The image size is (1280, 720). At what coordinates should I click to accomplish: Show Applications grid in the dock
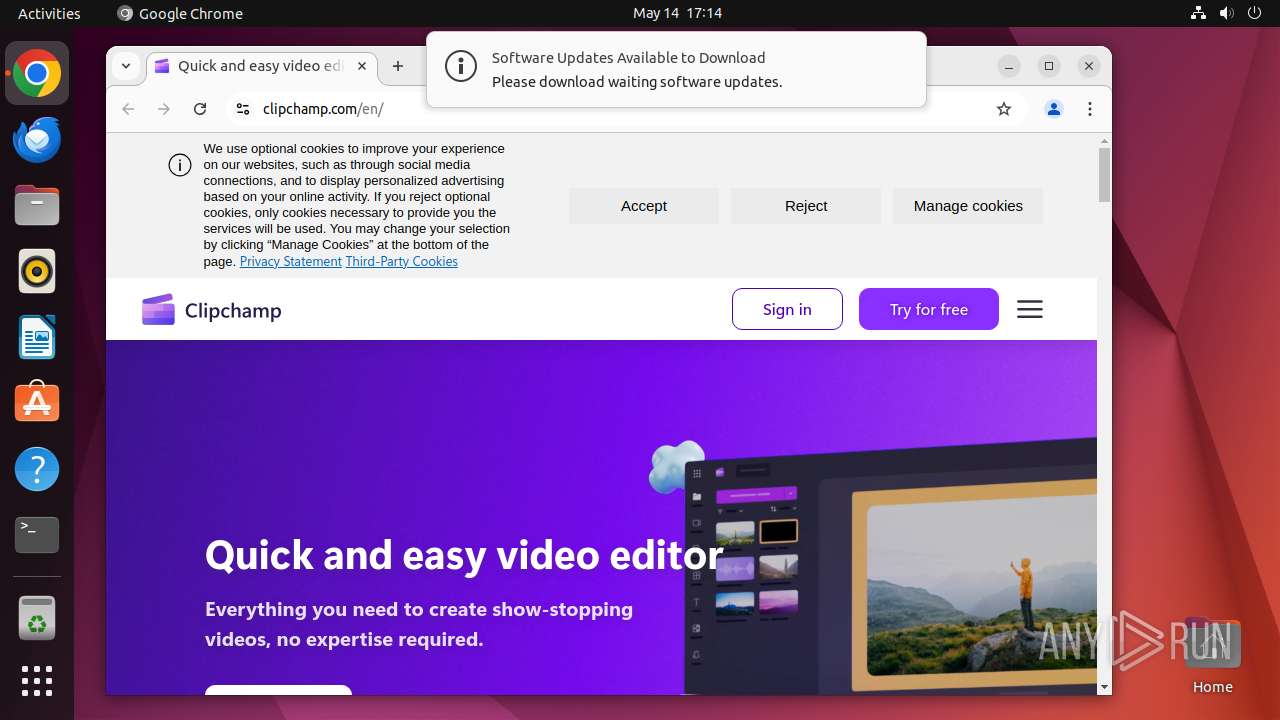point(37,681)
